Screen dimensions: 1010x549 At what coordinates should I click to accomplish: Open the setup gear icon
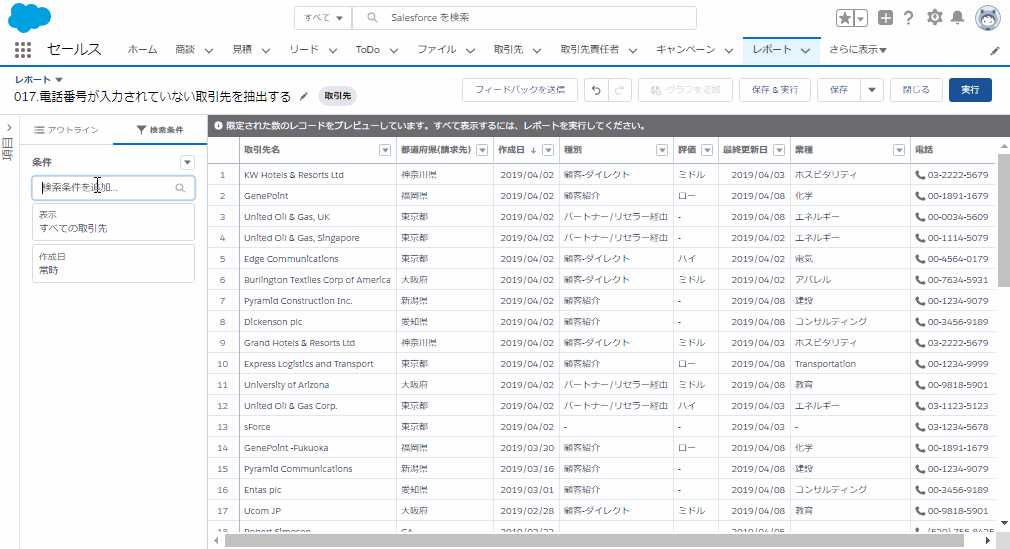[934, 17]
